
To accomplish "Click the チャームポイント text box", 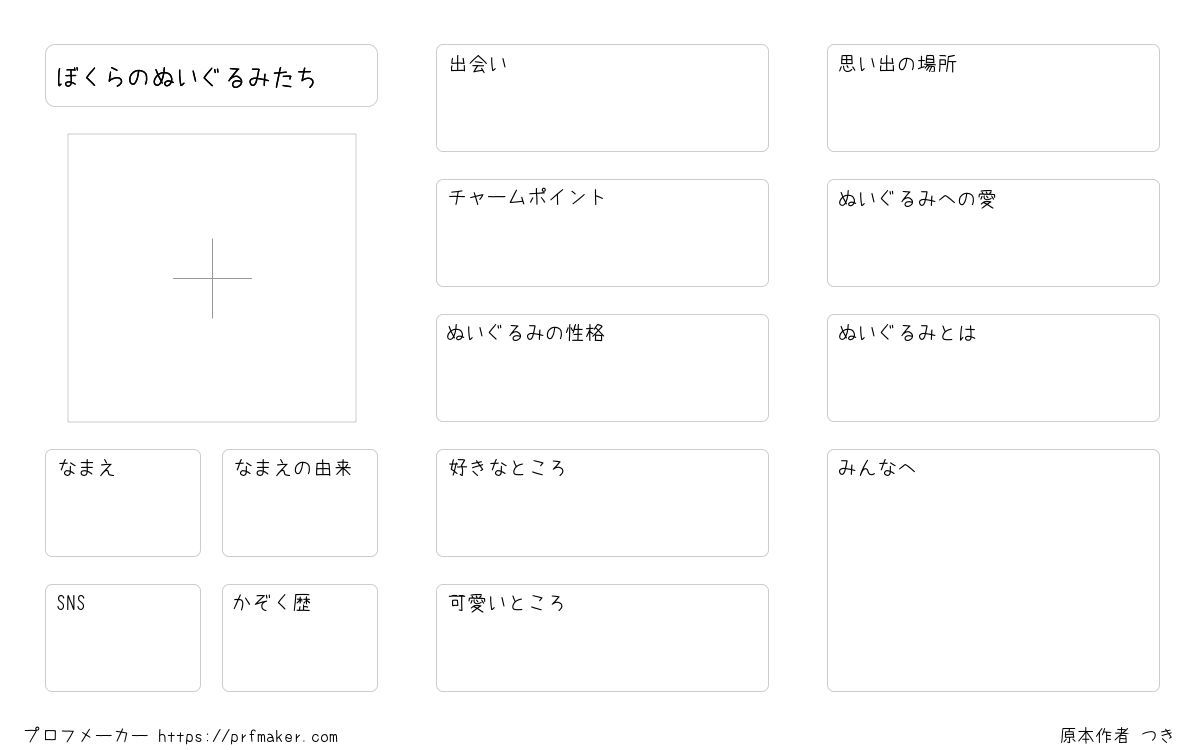I will 602,233.
